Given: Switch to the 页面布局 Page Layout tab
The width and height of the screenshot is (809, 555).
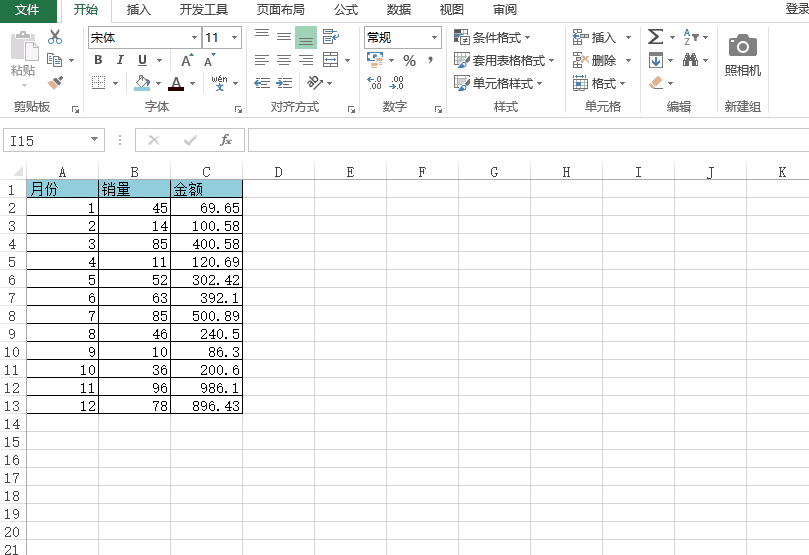Looking at the screenshot, I should click(281, 10).
